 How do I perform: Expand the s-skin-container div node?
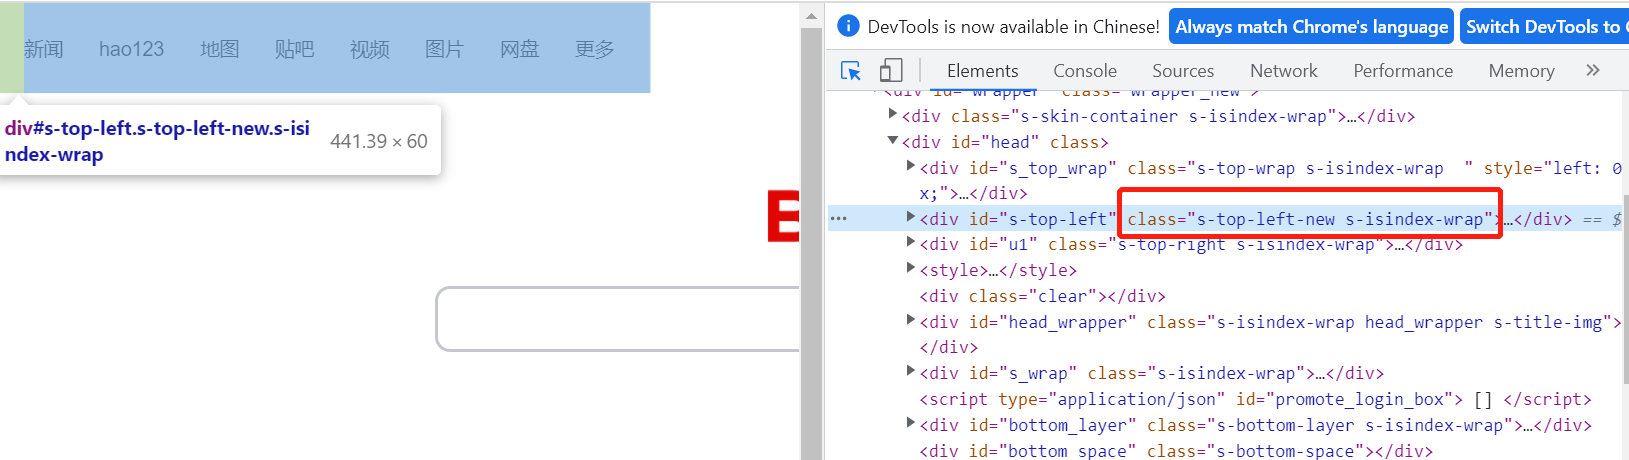coord(893,115)
